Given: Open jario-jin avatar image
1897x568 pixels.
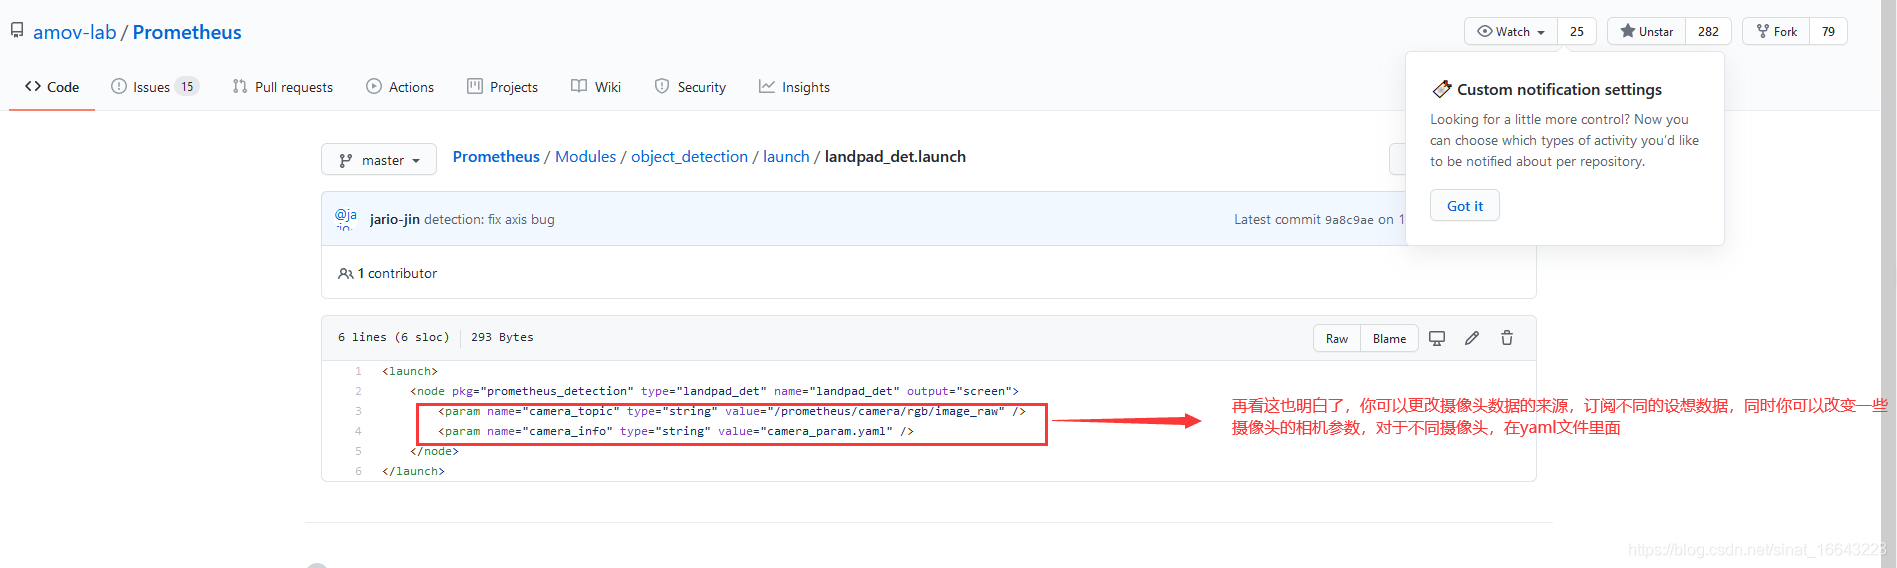Looking at the screenshot, I should 346,219.
